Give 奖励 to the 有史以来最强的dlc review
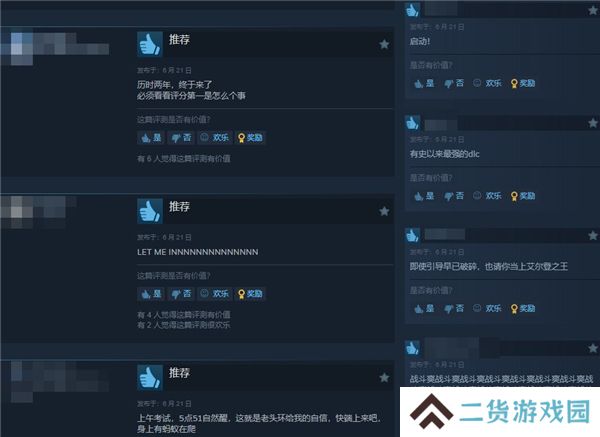Screen dimensions: 600x437 (523, 196)
